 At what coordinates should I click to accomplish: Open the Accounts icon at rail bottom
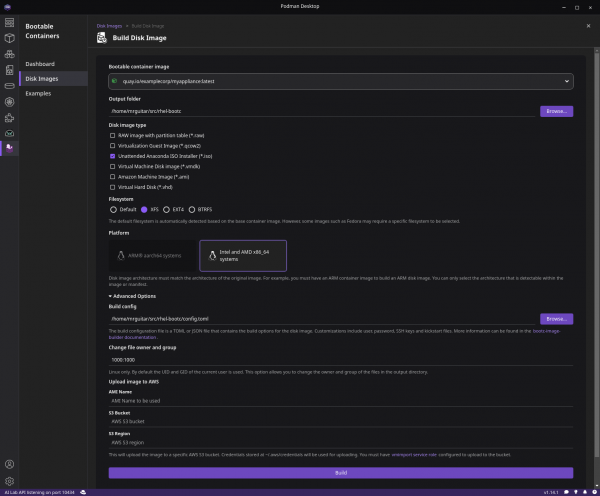point(10,464)
